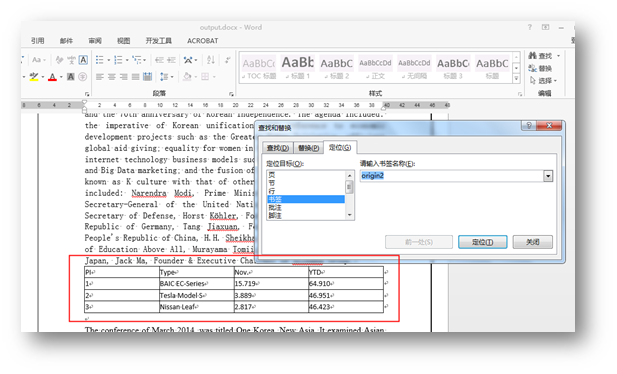The image size is (617, 374).
Task: Align text right
Action: (x=124, y=77)
